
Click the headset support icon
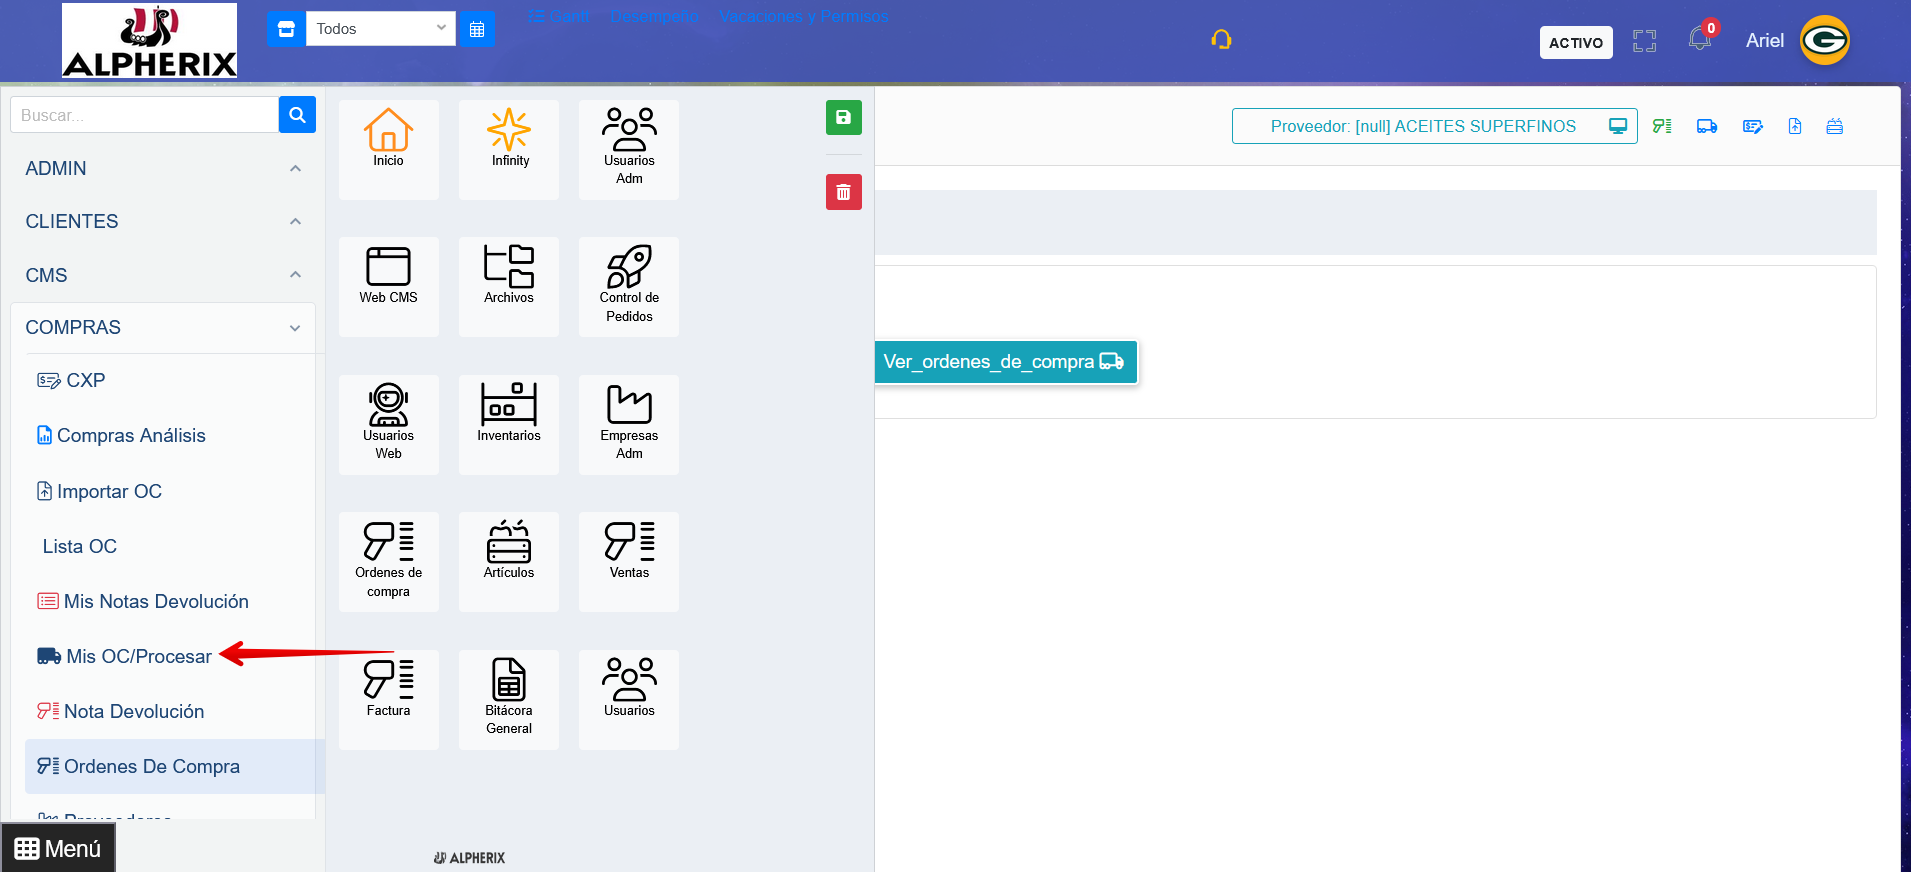tap(1221, 40)
